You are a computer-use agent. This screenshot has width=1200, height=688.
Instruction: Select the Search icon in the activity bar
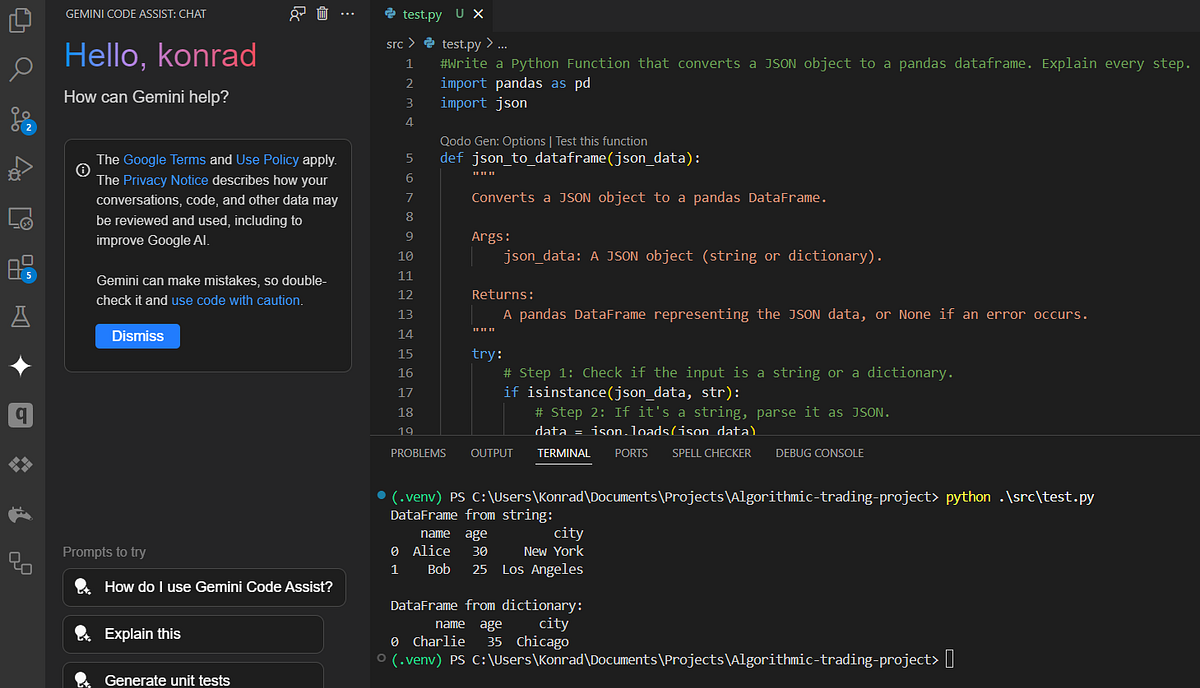tap(22, 69)
